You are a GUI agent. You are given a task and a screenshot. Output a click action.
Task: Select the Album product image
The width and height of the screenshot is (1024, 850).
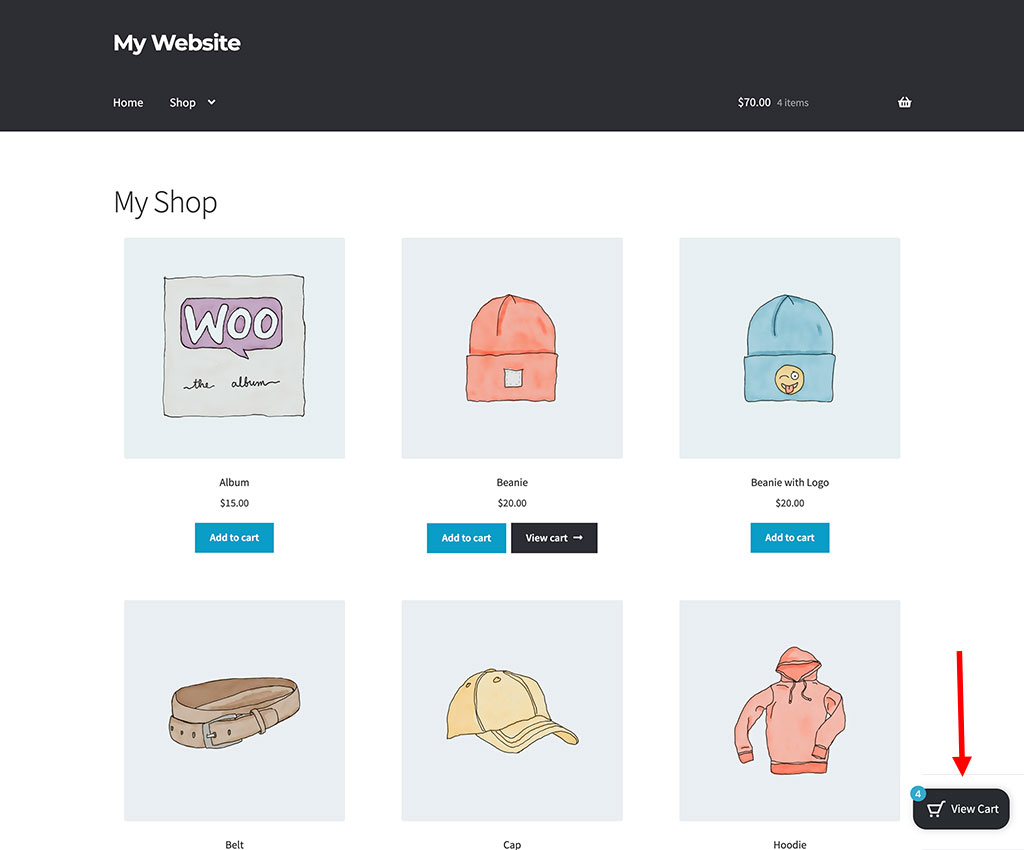tap(234, 348)
